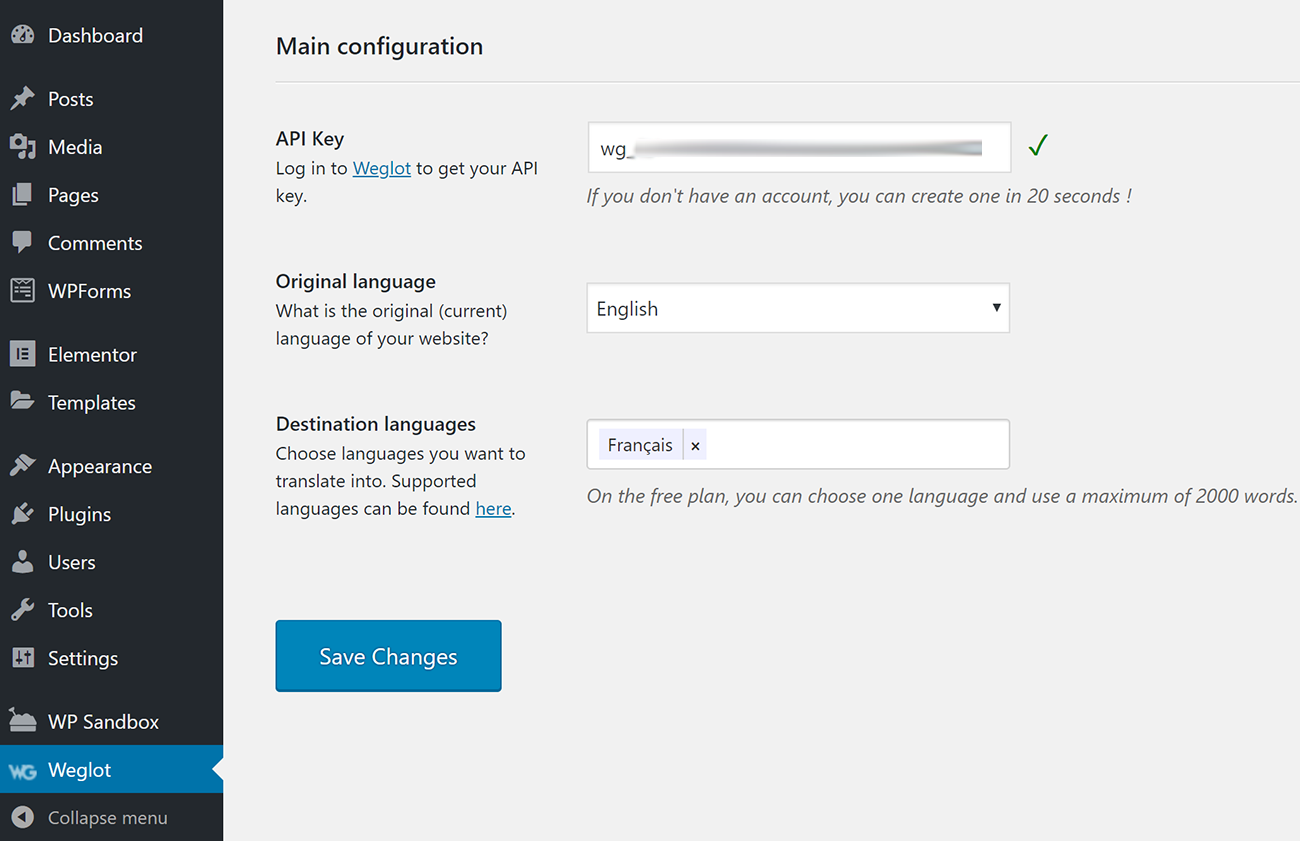Viewport: 1300px width, 841px height.
Task: Follow the Weglot login link
Action: [x=382, y=168]
